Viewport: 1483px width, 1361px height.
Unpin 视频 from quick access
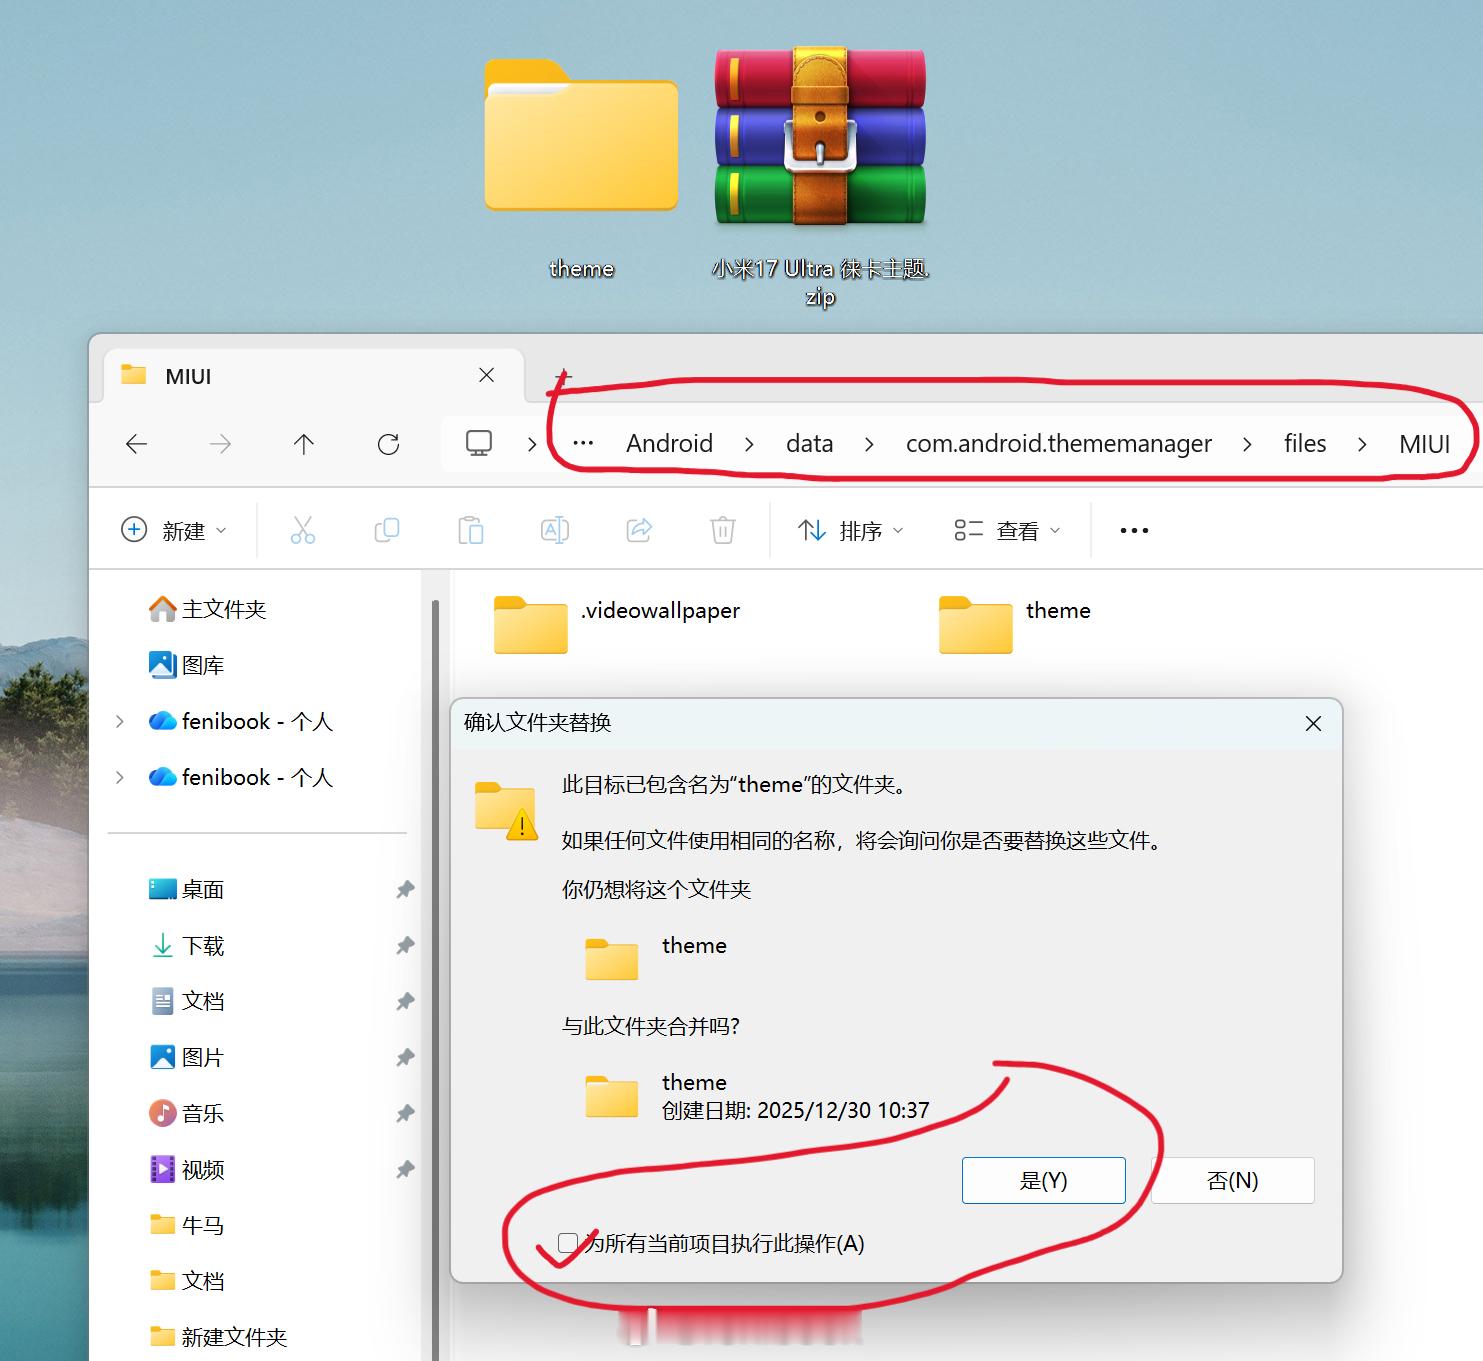(x=405, y=1169)
